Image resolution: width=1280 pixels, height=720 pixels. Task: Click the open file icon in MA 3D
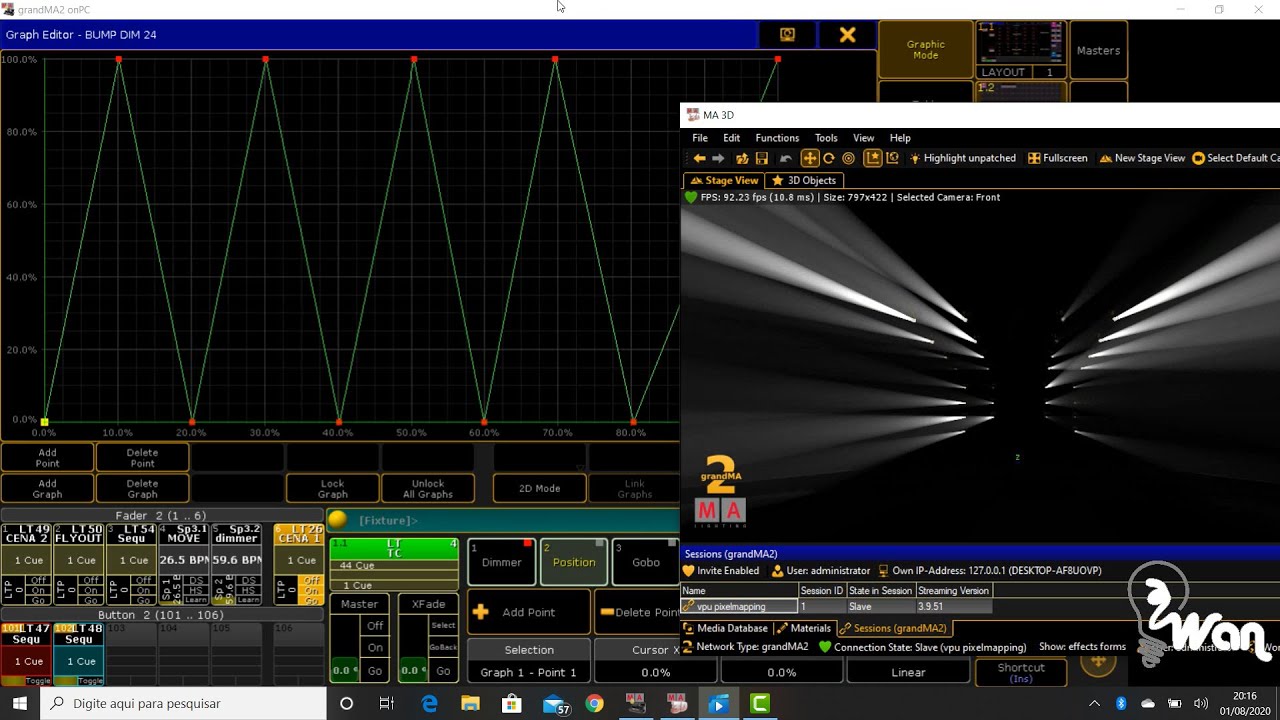coord(742,158)
